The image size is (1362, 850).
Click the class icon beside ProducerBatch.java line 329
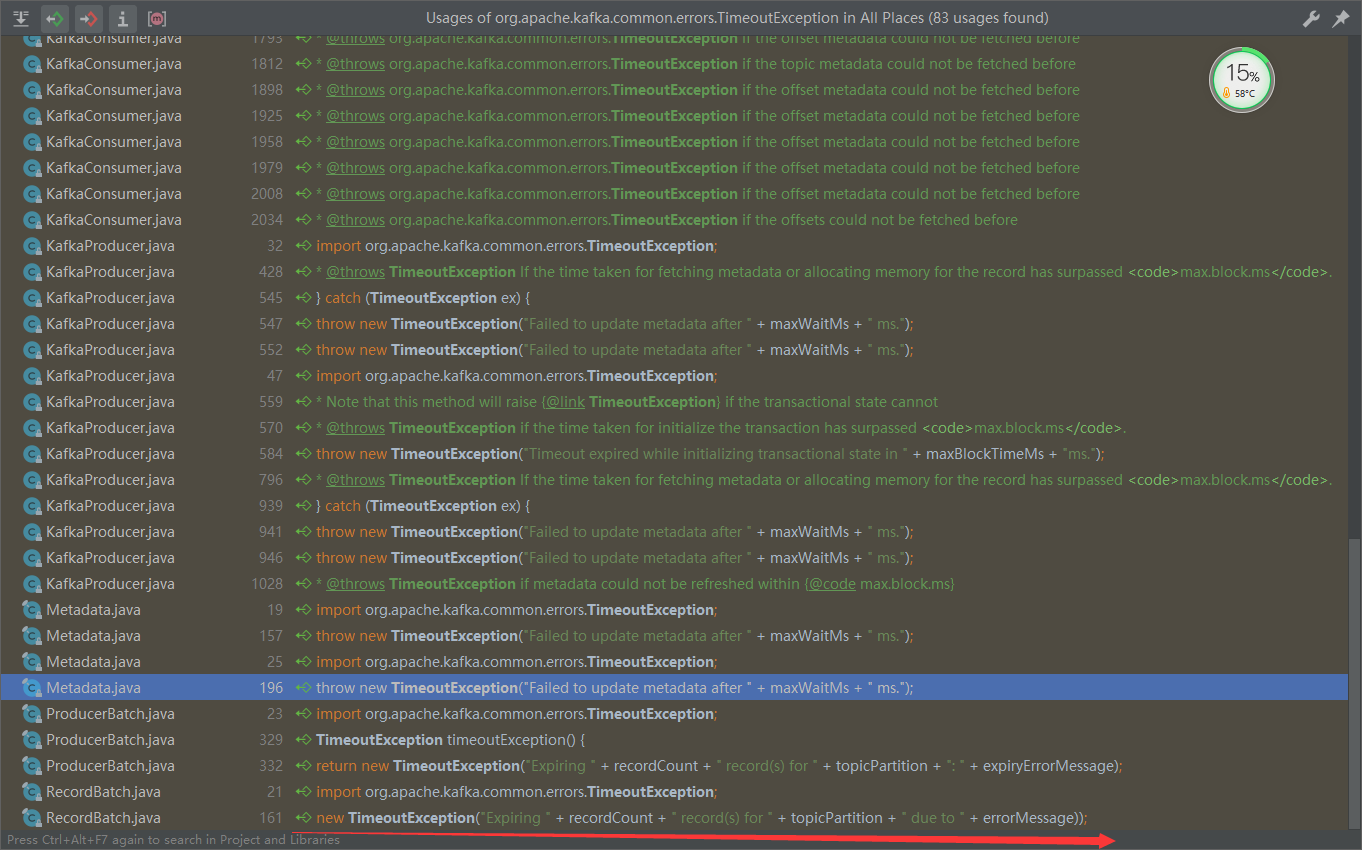click(31, 740)
